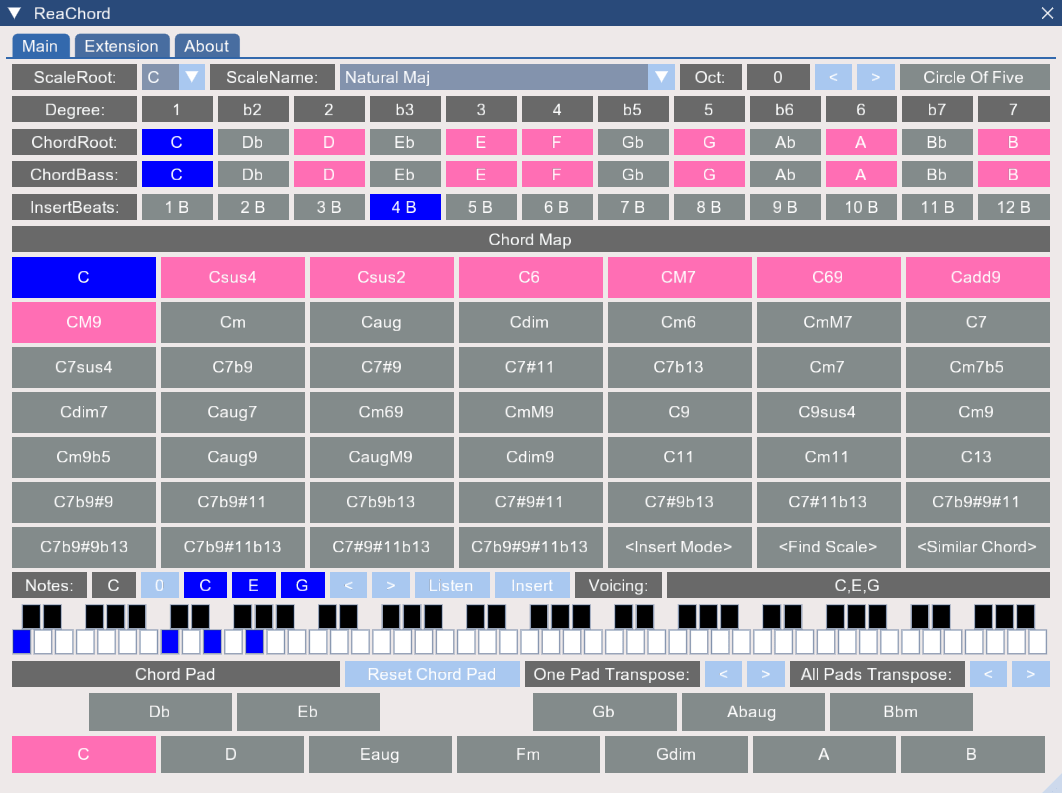
Task: Enable <Insert Mode>
Action: [x=678, y=547]
